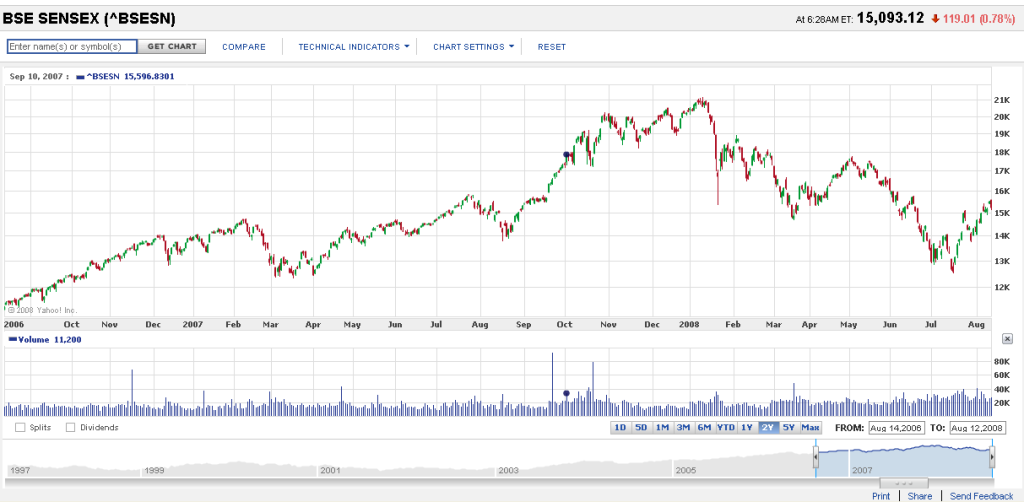Select the 3M time range
Viewport: 1024px width, 502px height.
[x=683, y=428]
